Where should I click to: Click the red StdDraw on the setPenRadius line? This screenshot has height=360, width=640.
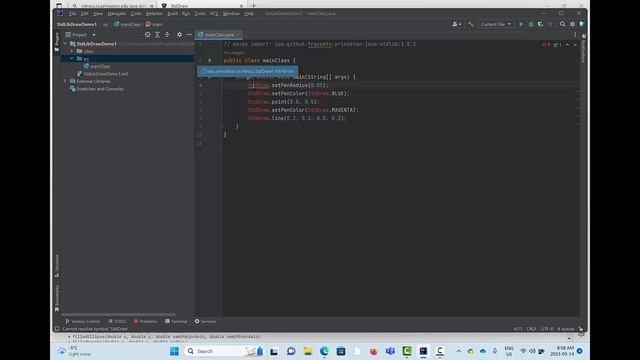point(258,85)
